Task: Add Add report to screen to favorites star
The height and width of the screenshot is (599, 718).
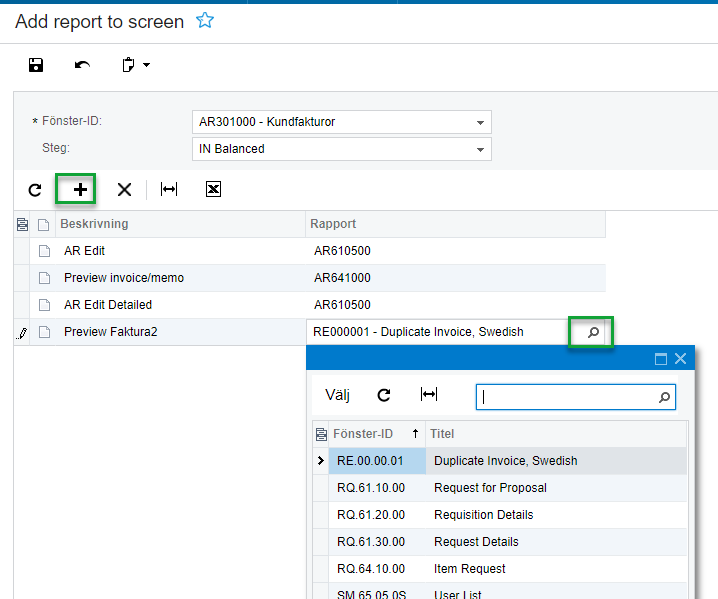Action: (x=205, y=21)
